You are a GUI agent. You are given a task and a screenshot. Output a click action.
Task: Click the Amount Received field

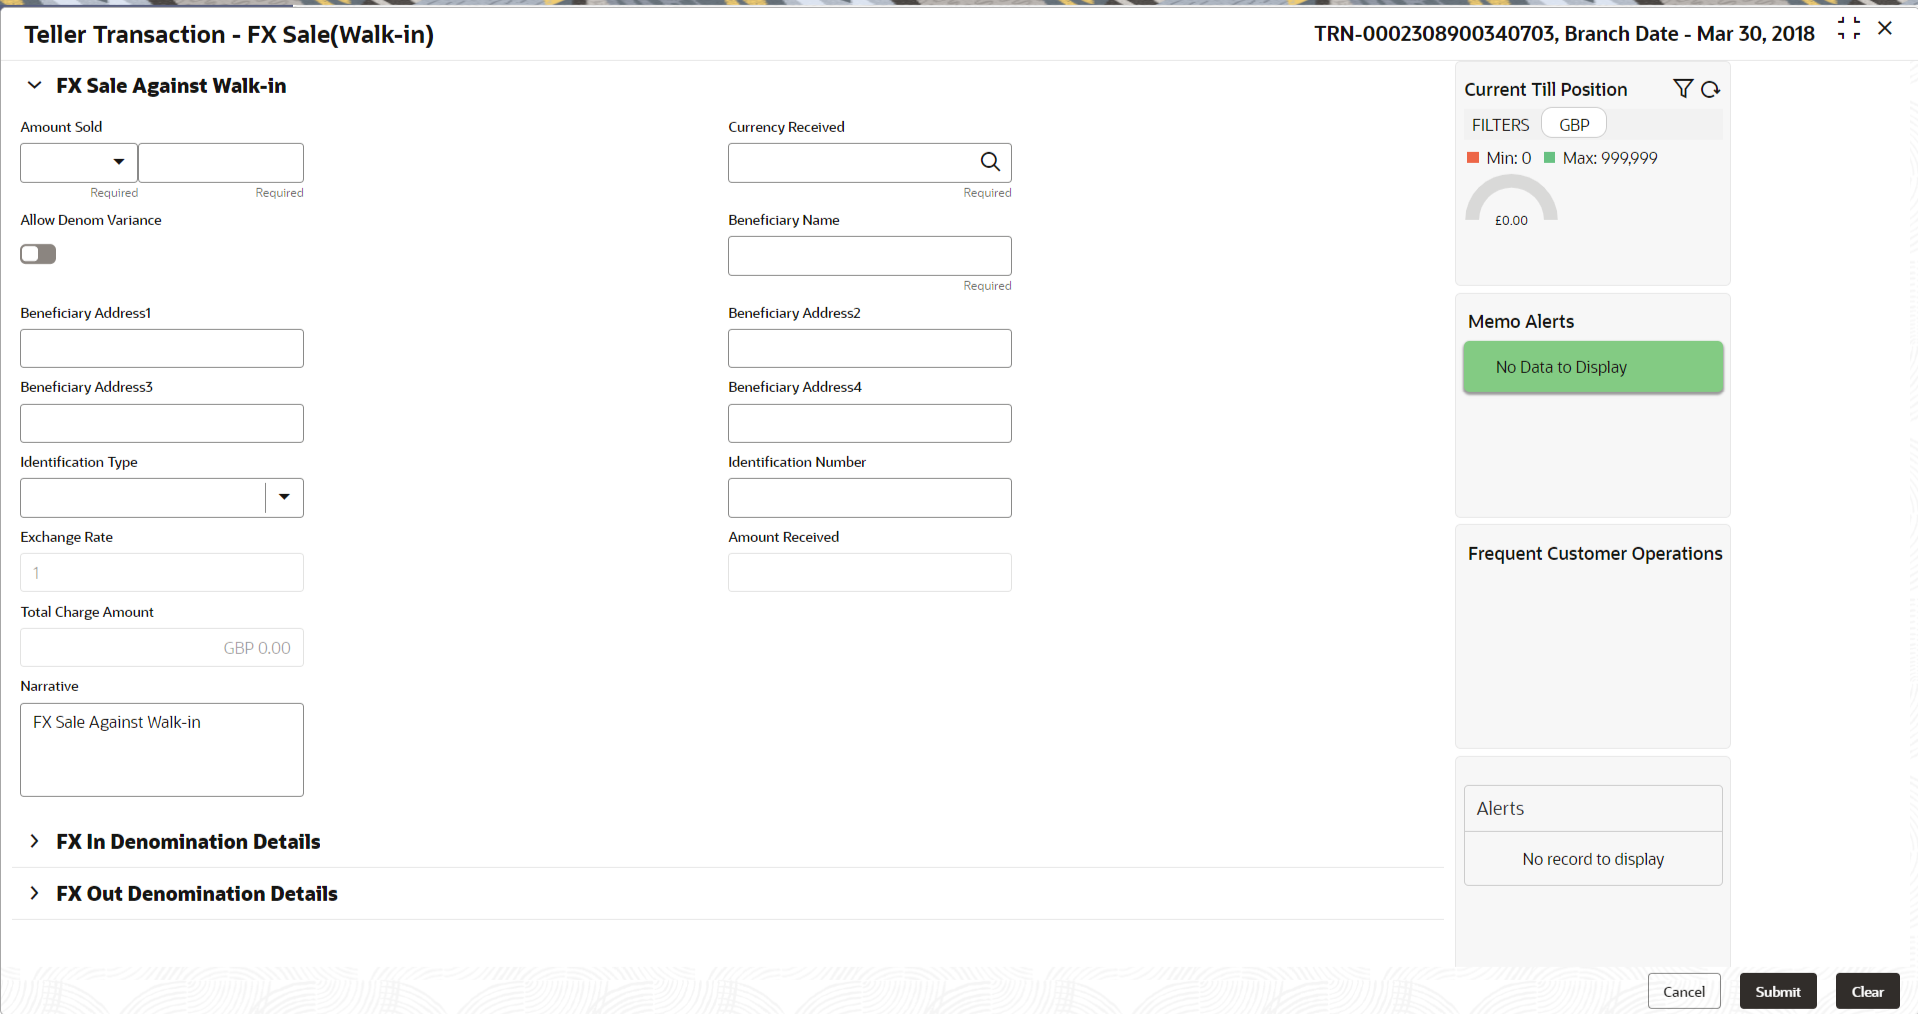point(870,572)
